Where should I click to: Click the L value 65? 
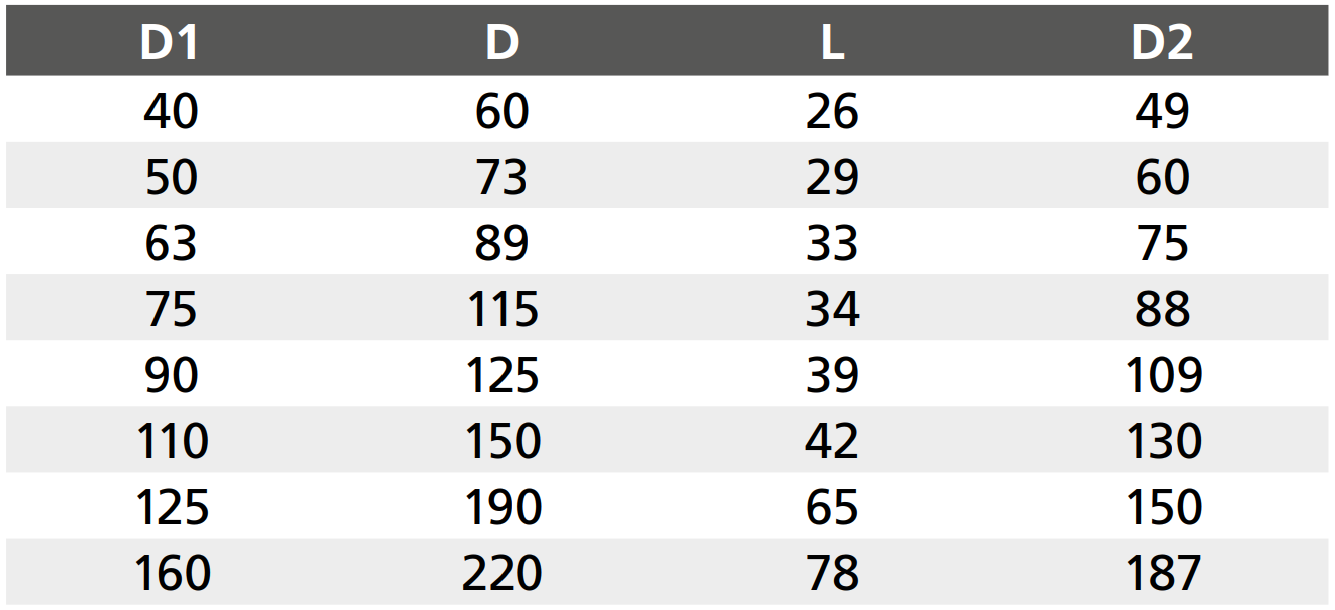point(832,507)
